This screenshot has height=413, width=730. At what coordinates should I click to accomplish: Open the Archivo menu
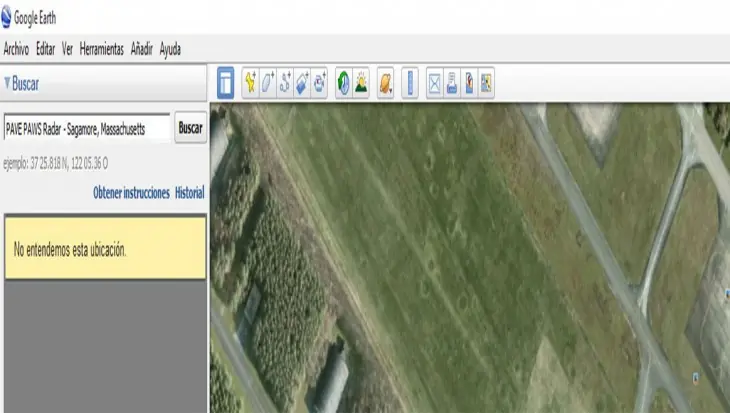tap(16, 49)
